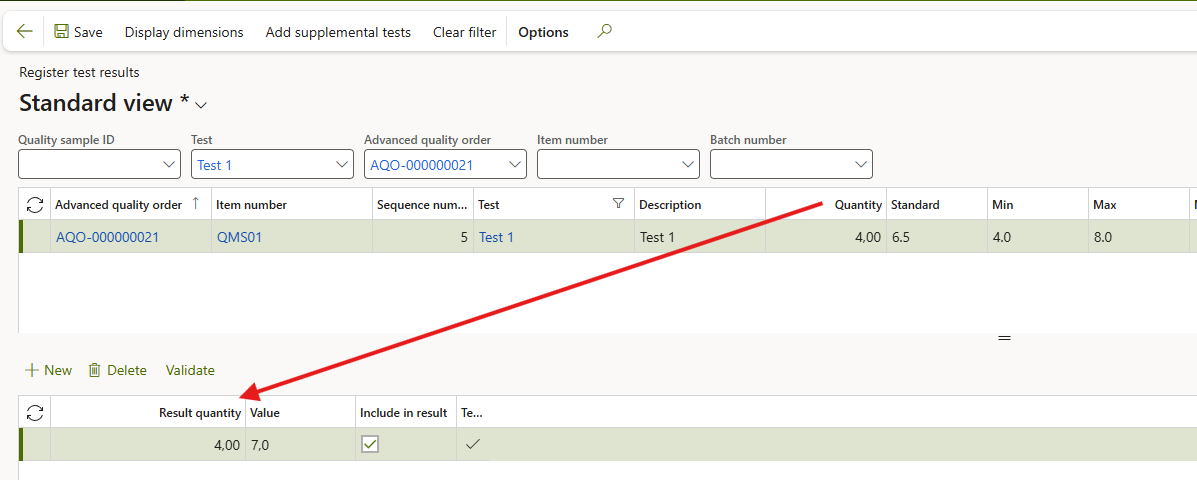Expand the Batch number dropdown
Image resolution: width=1197 pixels, height=480 pixels.
861,165
